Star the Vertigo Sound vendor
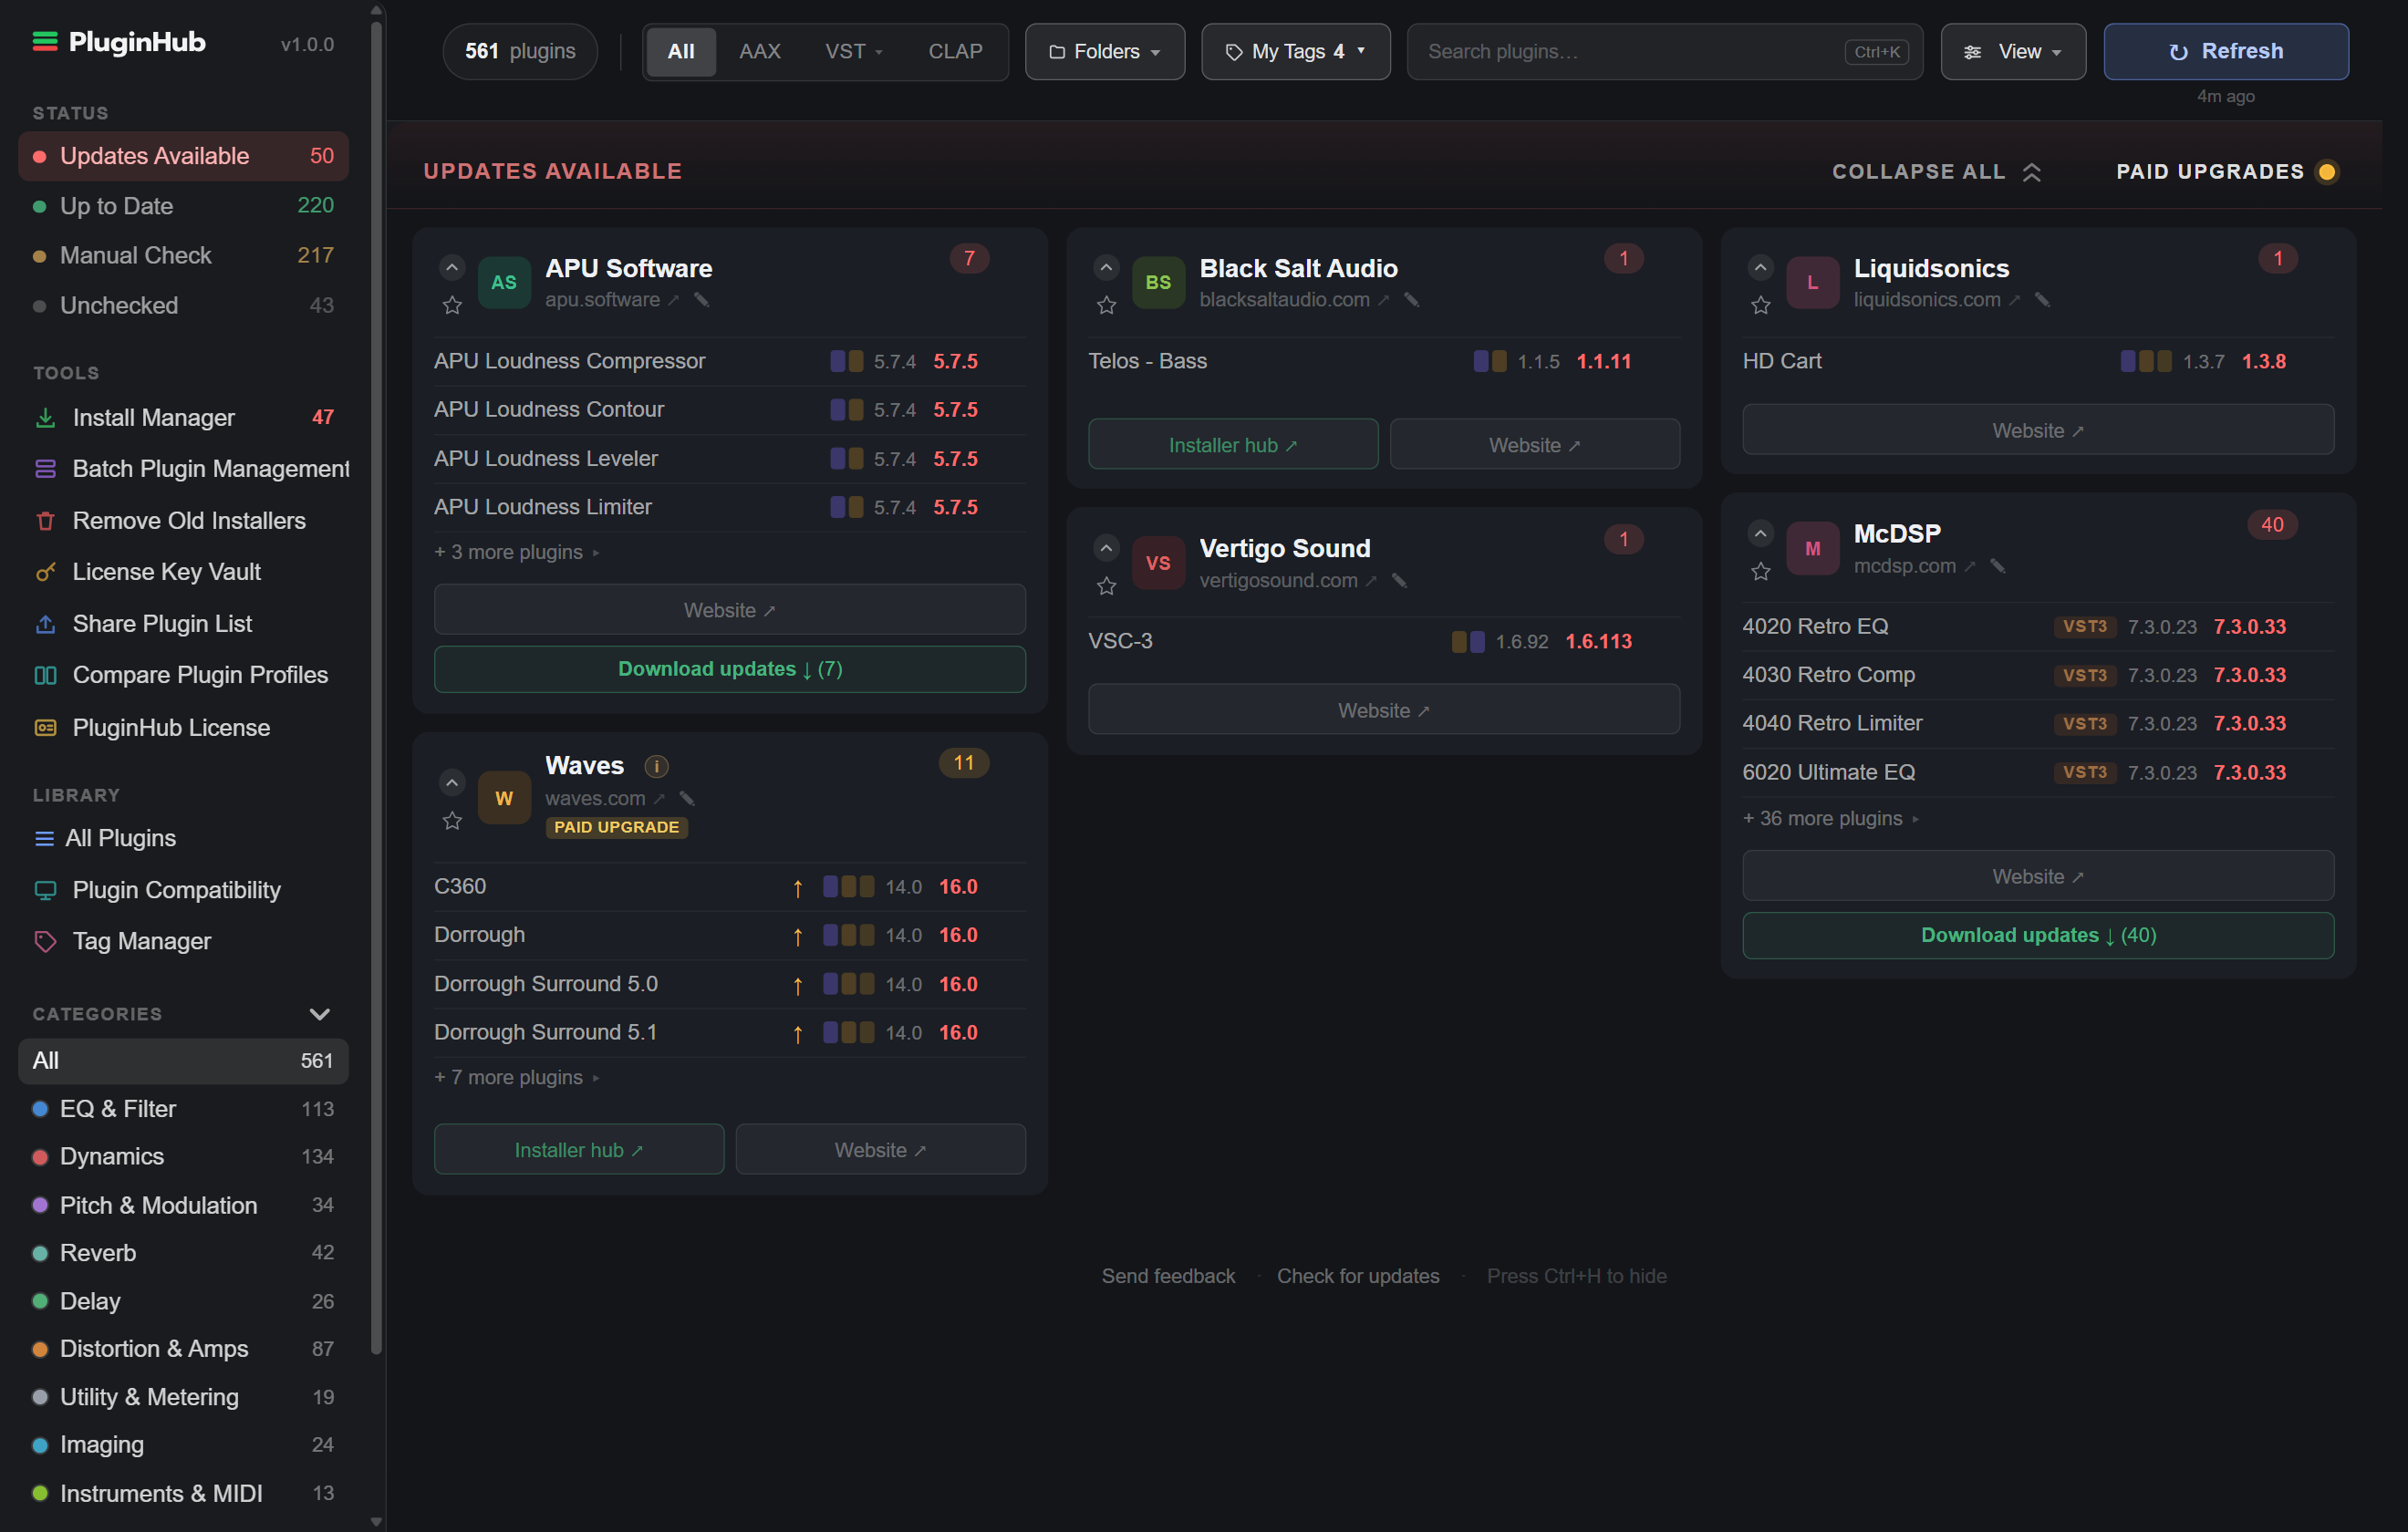 (1106, 586)
